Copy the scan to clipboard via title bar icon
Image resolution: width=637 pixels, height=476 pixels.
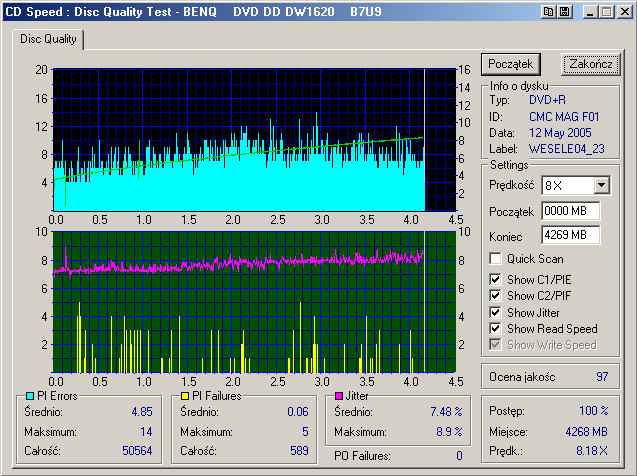point(548,12)
